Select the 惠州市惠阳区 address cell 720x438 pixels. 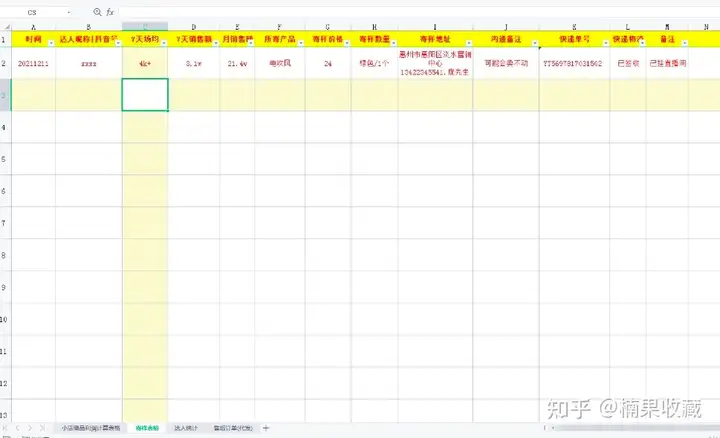click(x=435, y=63)
